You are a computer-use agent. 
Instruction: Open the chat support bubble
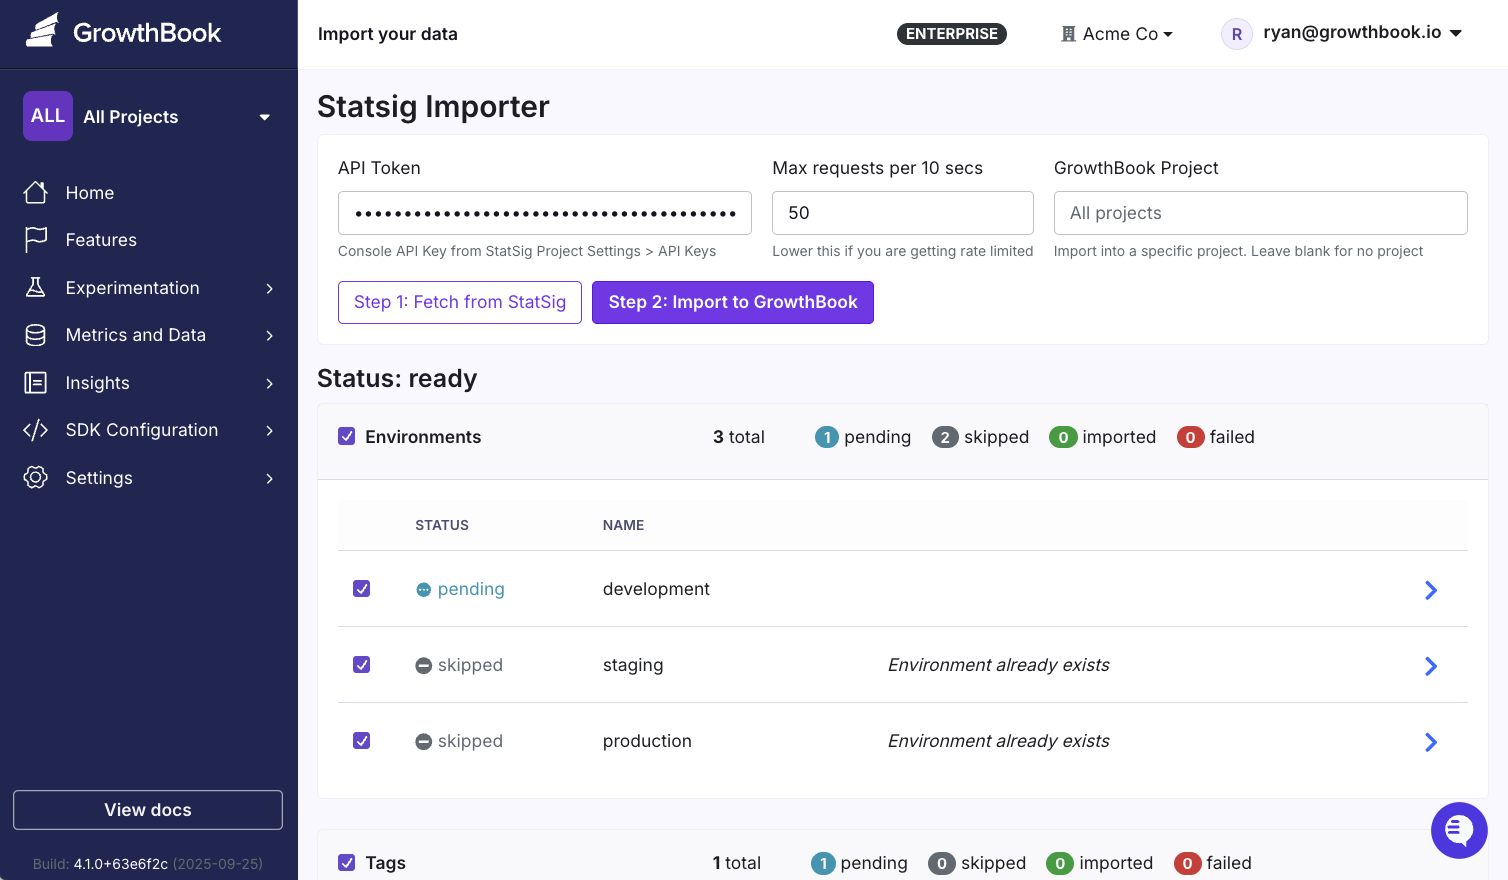(1459, 830)
